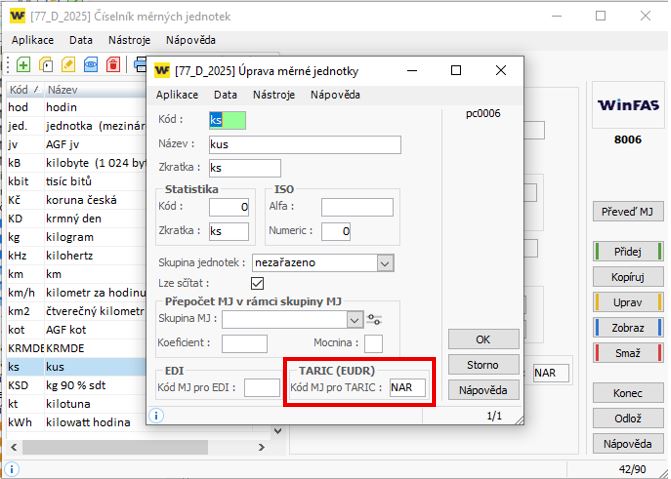Click the info icon in main window status bar
The height and width of the screenshot is (479, 671).
(x=11, y=468)
